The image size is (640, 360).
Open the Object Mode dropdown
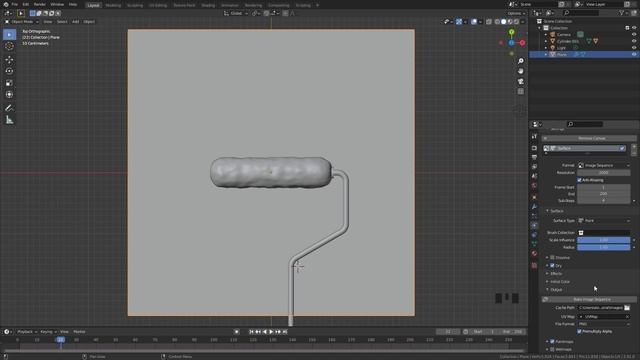click(x=22, y=22)
